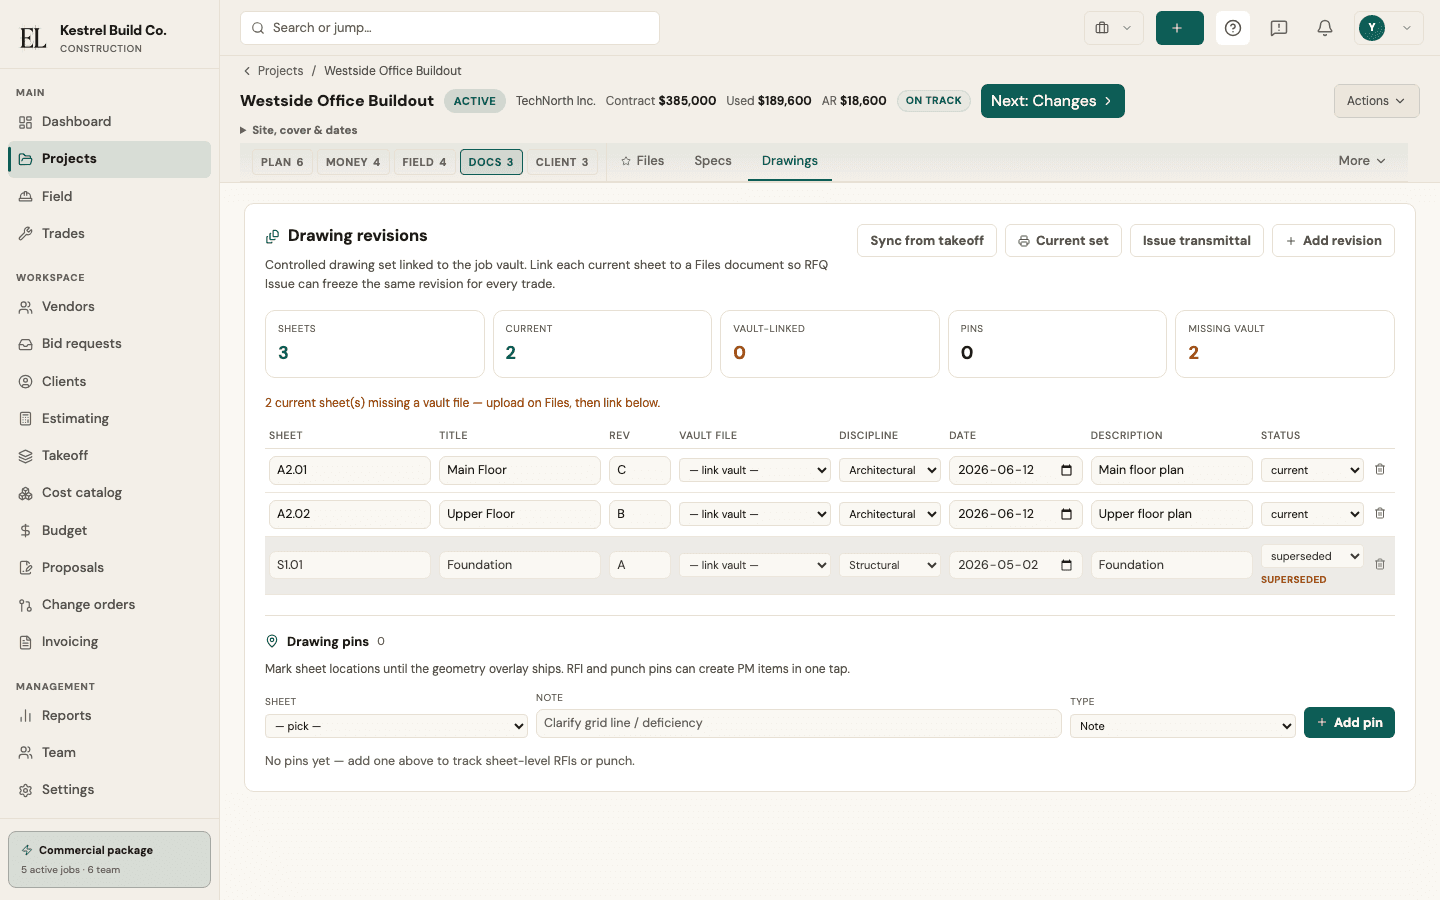Open Estimating in sidebar
The image size is (1440, 900).
(109, 418)
